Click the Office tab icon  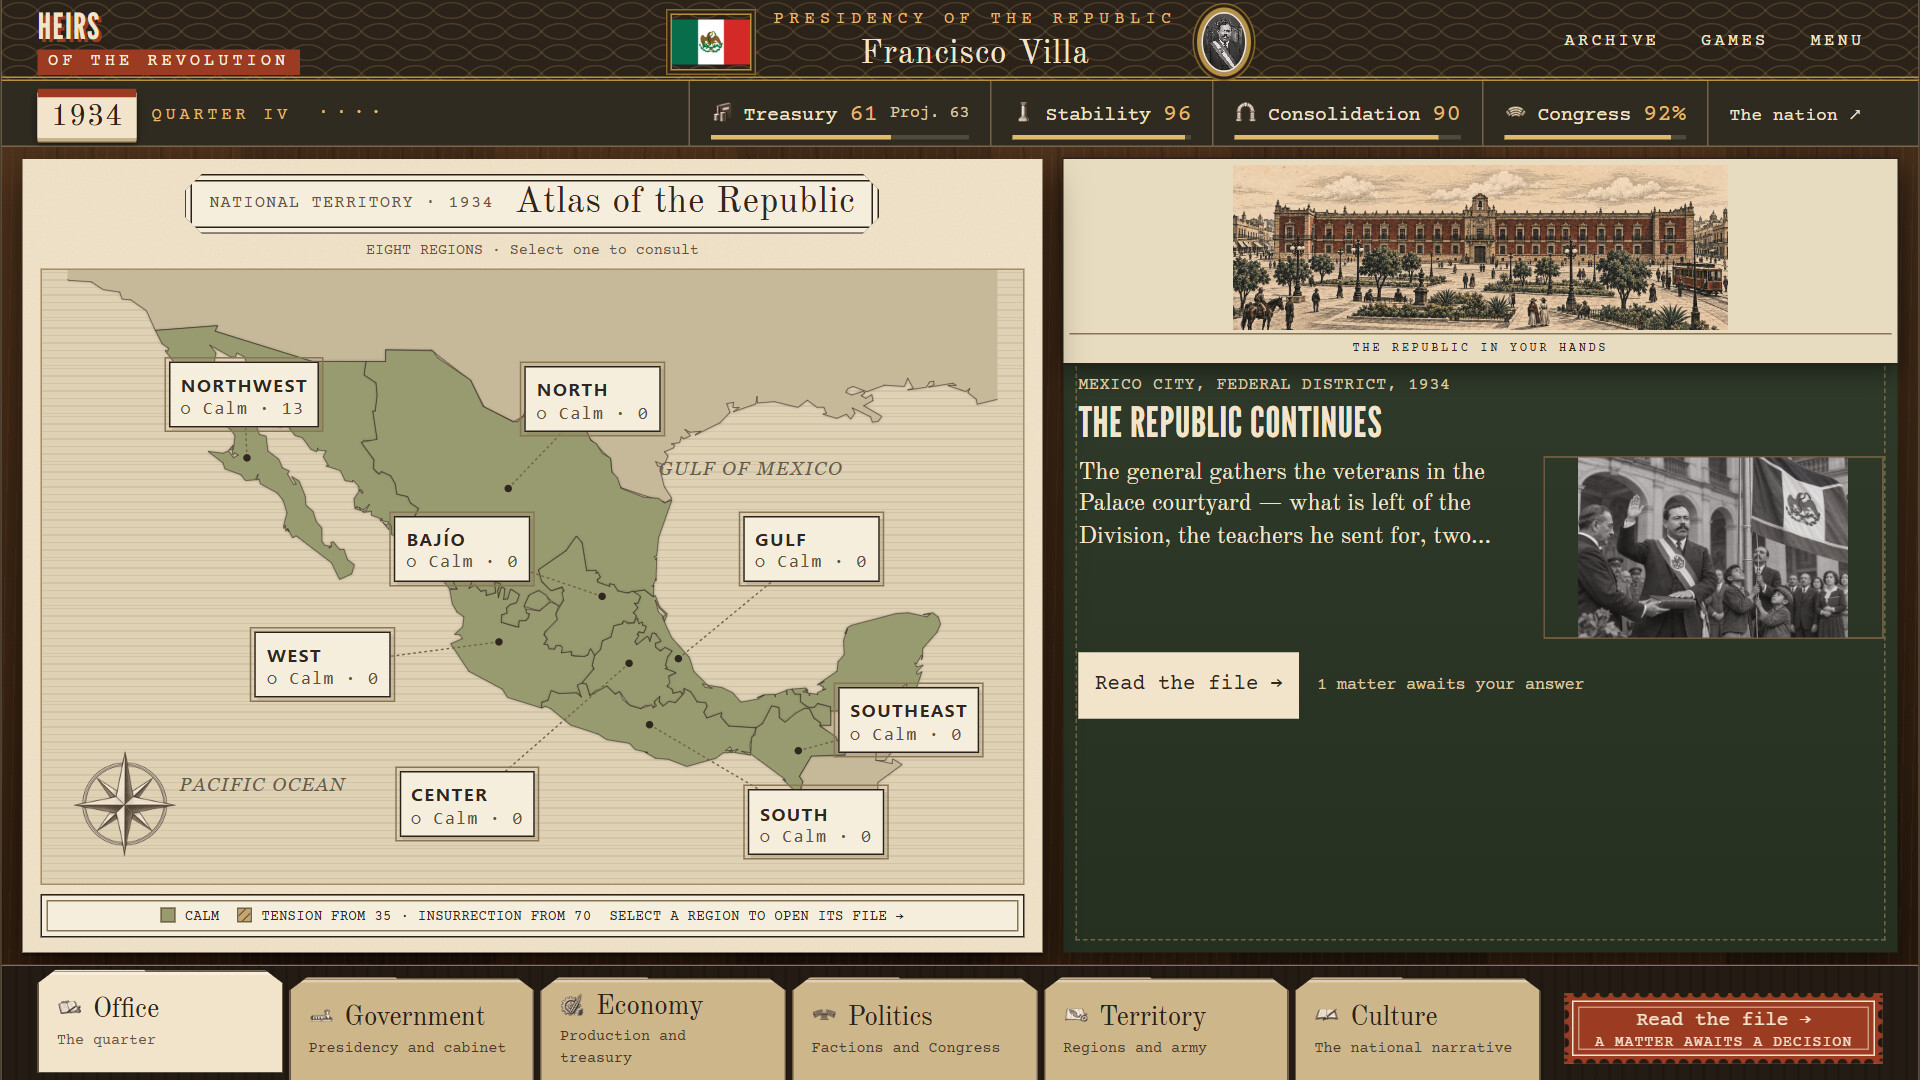[x=70, y=1007]
